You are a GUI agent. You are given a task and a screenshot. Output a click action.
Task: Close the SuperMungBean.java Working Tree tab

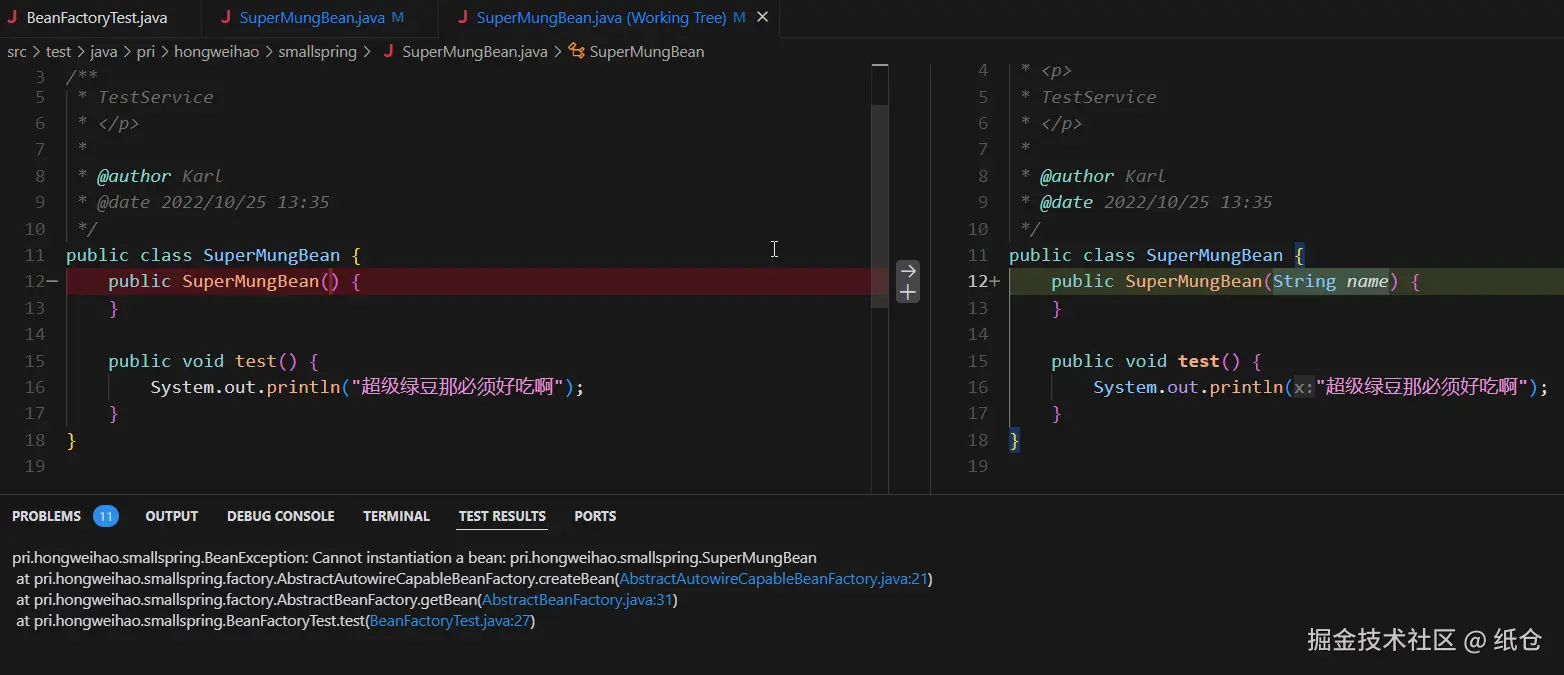pyautogui.click(x=763, y=18)
